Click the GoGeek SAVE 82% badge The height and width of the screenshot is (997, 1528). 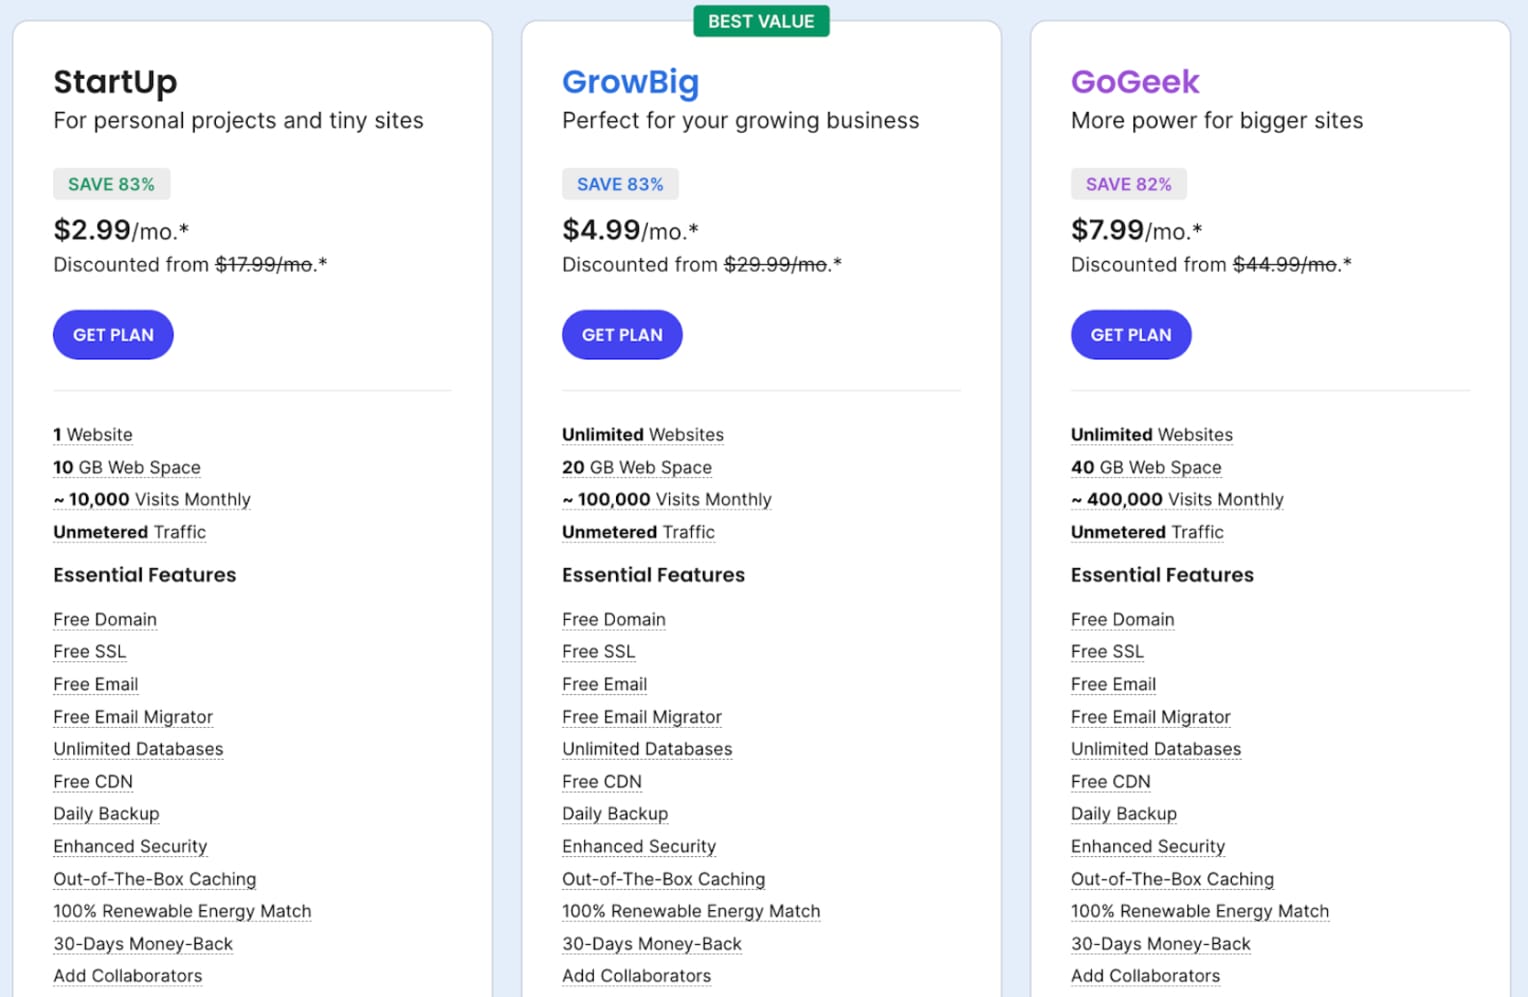(x=1128, y=184)
